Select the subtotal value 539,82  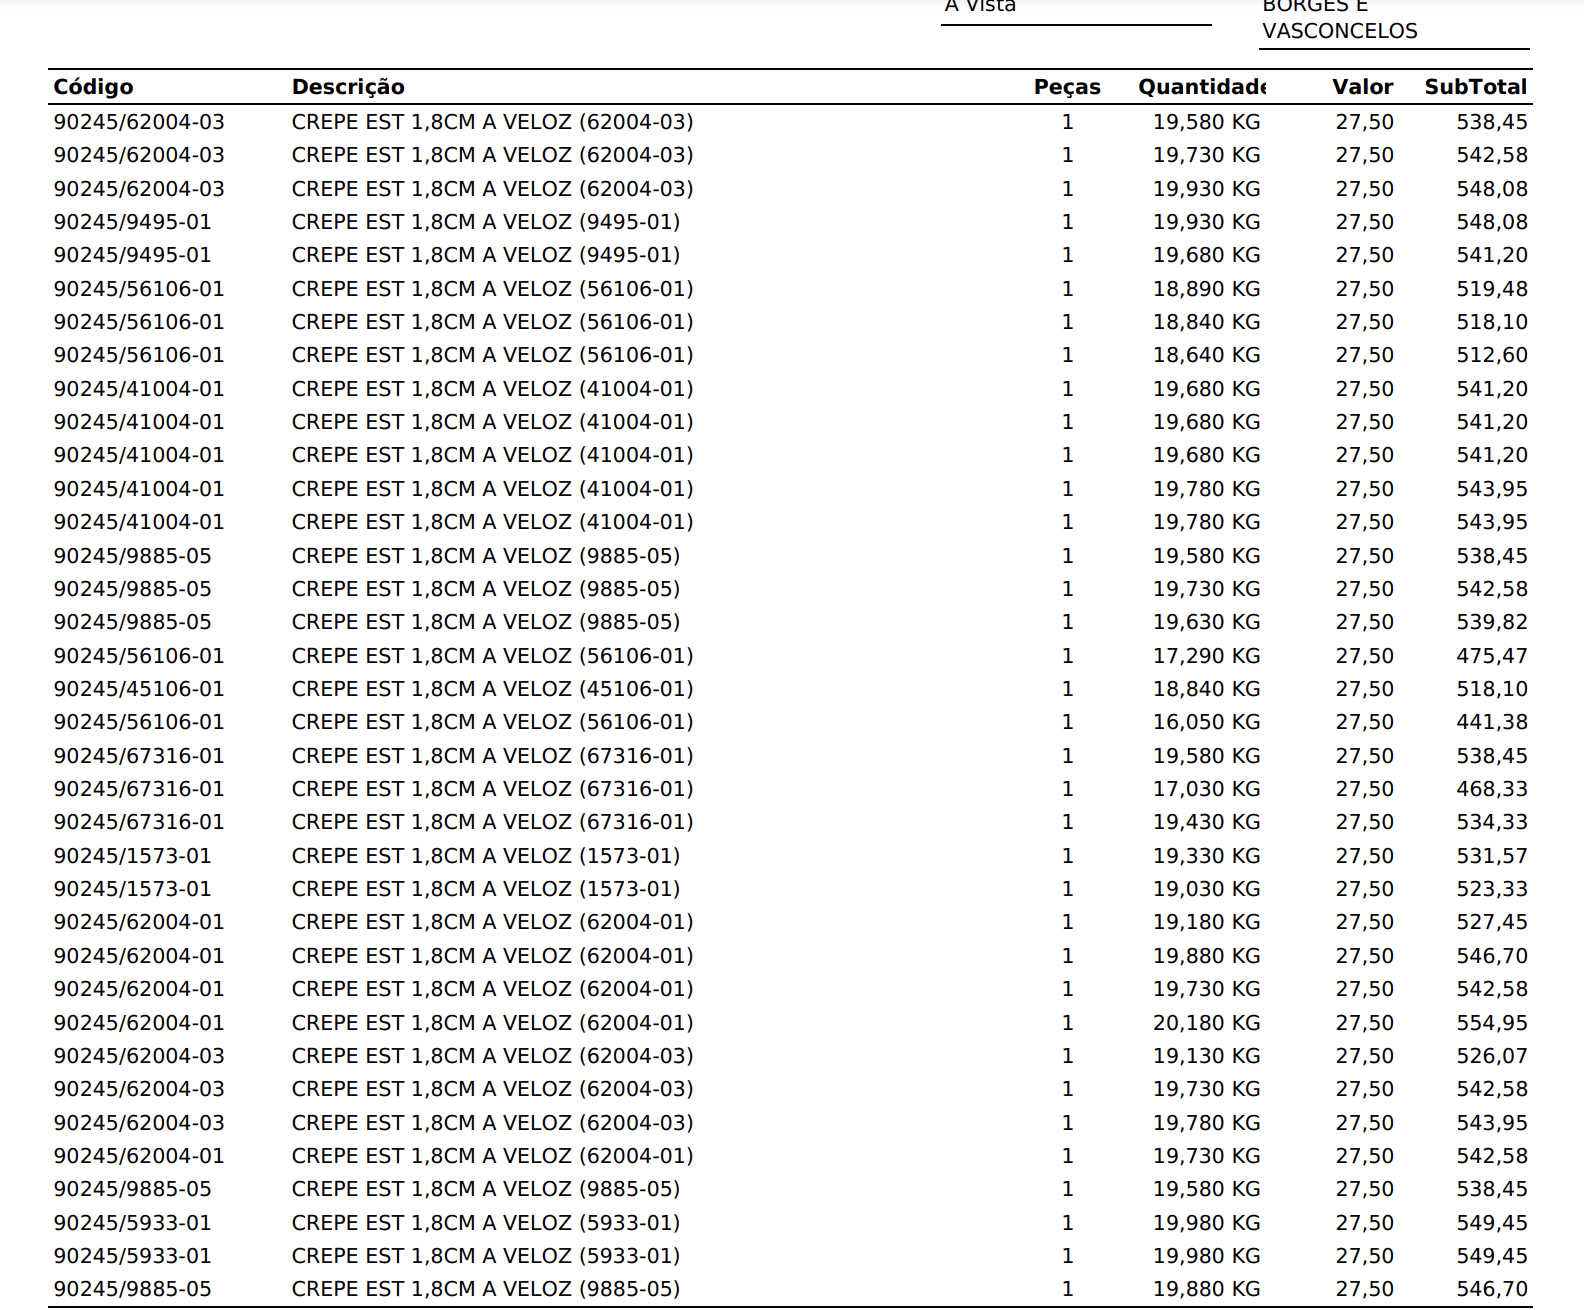(x=1491, y=622)
